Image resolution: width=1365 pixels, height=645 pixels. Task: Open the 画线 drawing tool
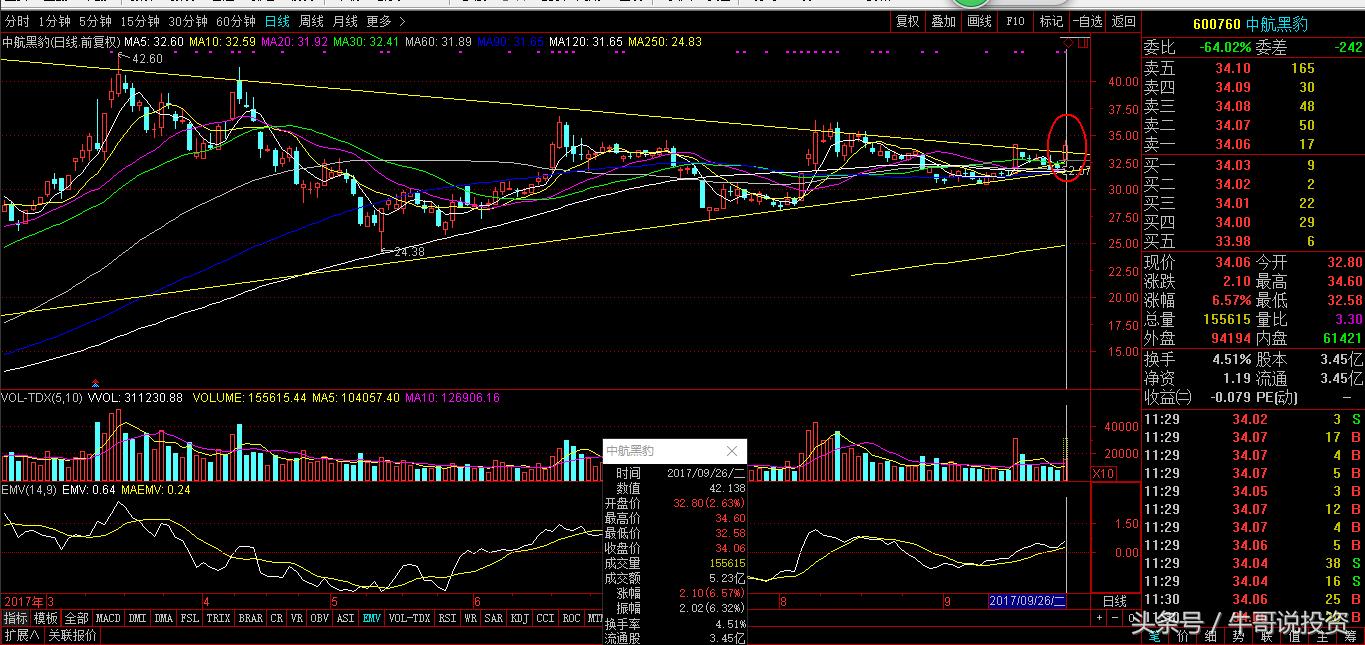click(x=979, y=21)
